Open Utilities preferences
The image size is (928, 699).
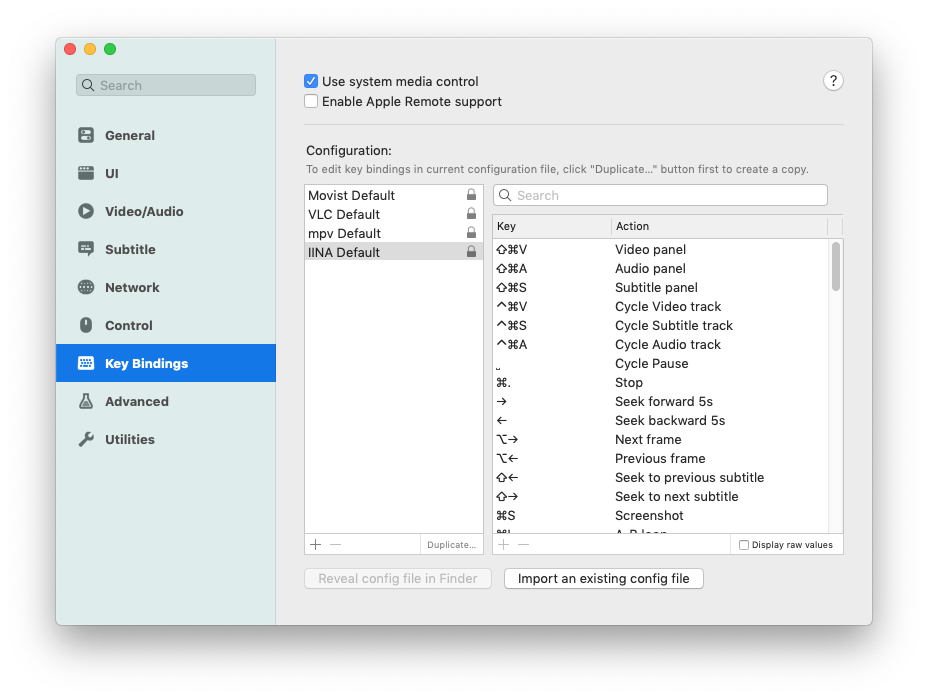click(130, 439)
